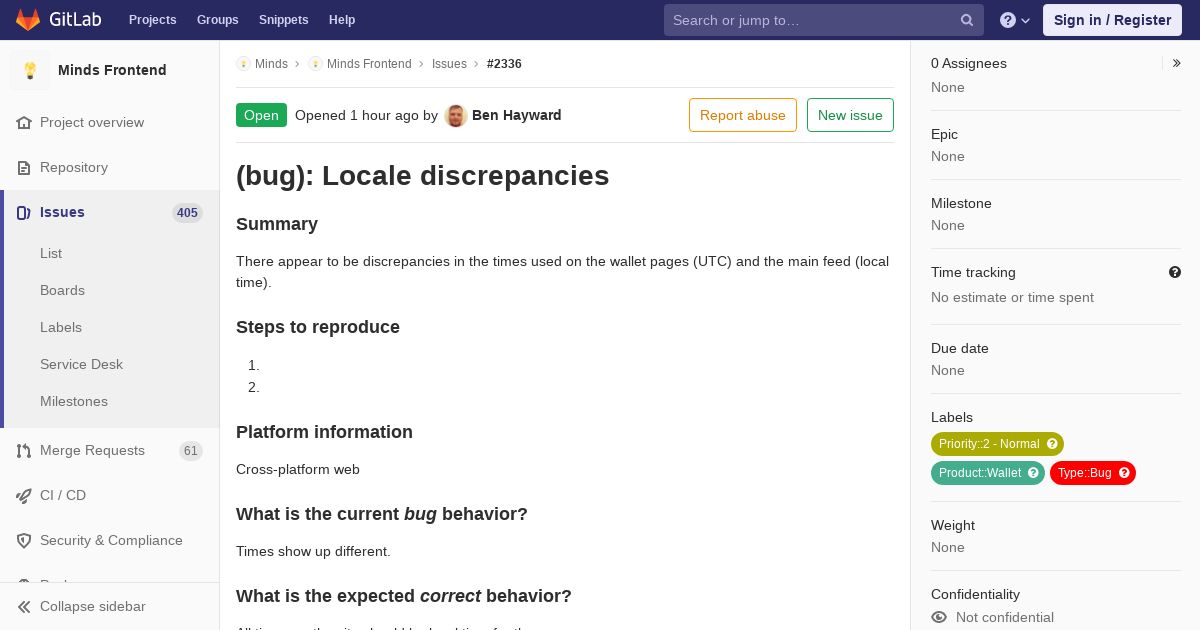Screen dimensions: 1200x630
Task: Open the Groups menu
Action: click(218, 20)
